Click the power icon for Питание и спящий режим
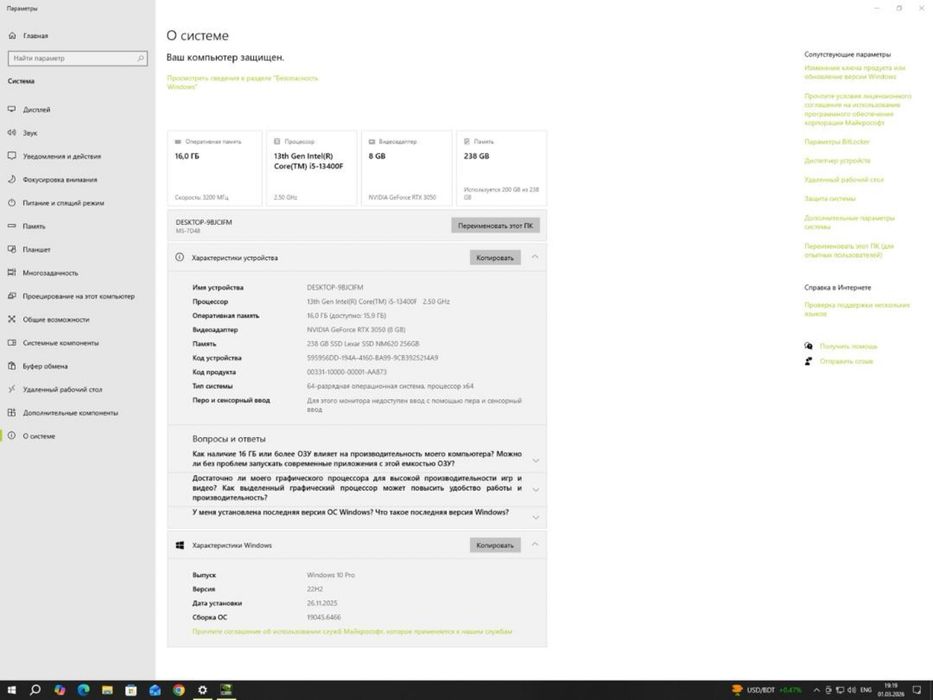933x700 pixels. tap(11, 202)
